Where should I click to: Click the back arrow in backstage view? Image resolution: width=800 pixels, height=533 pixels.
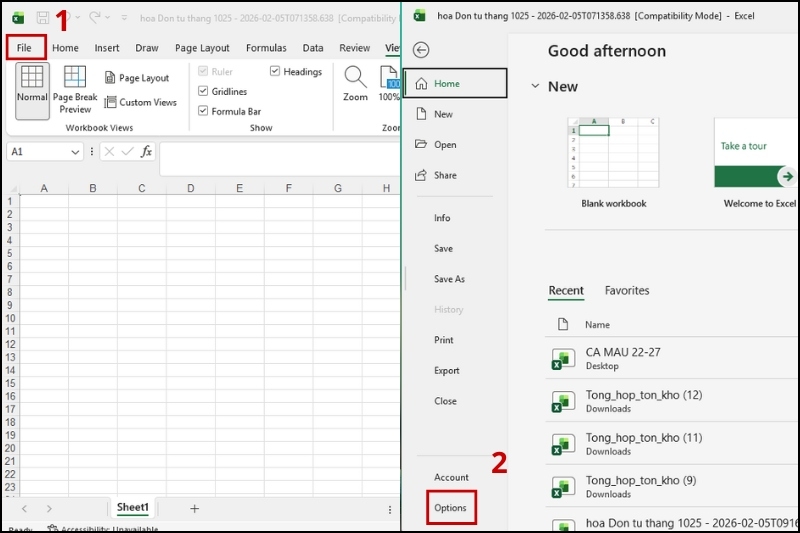[421, 50]
